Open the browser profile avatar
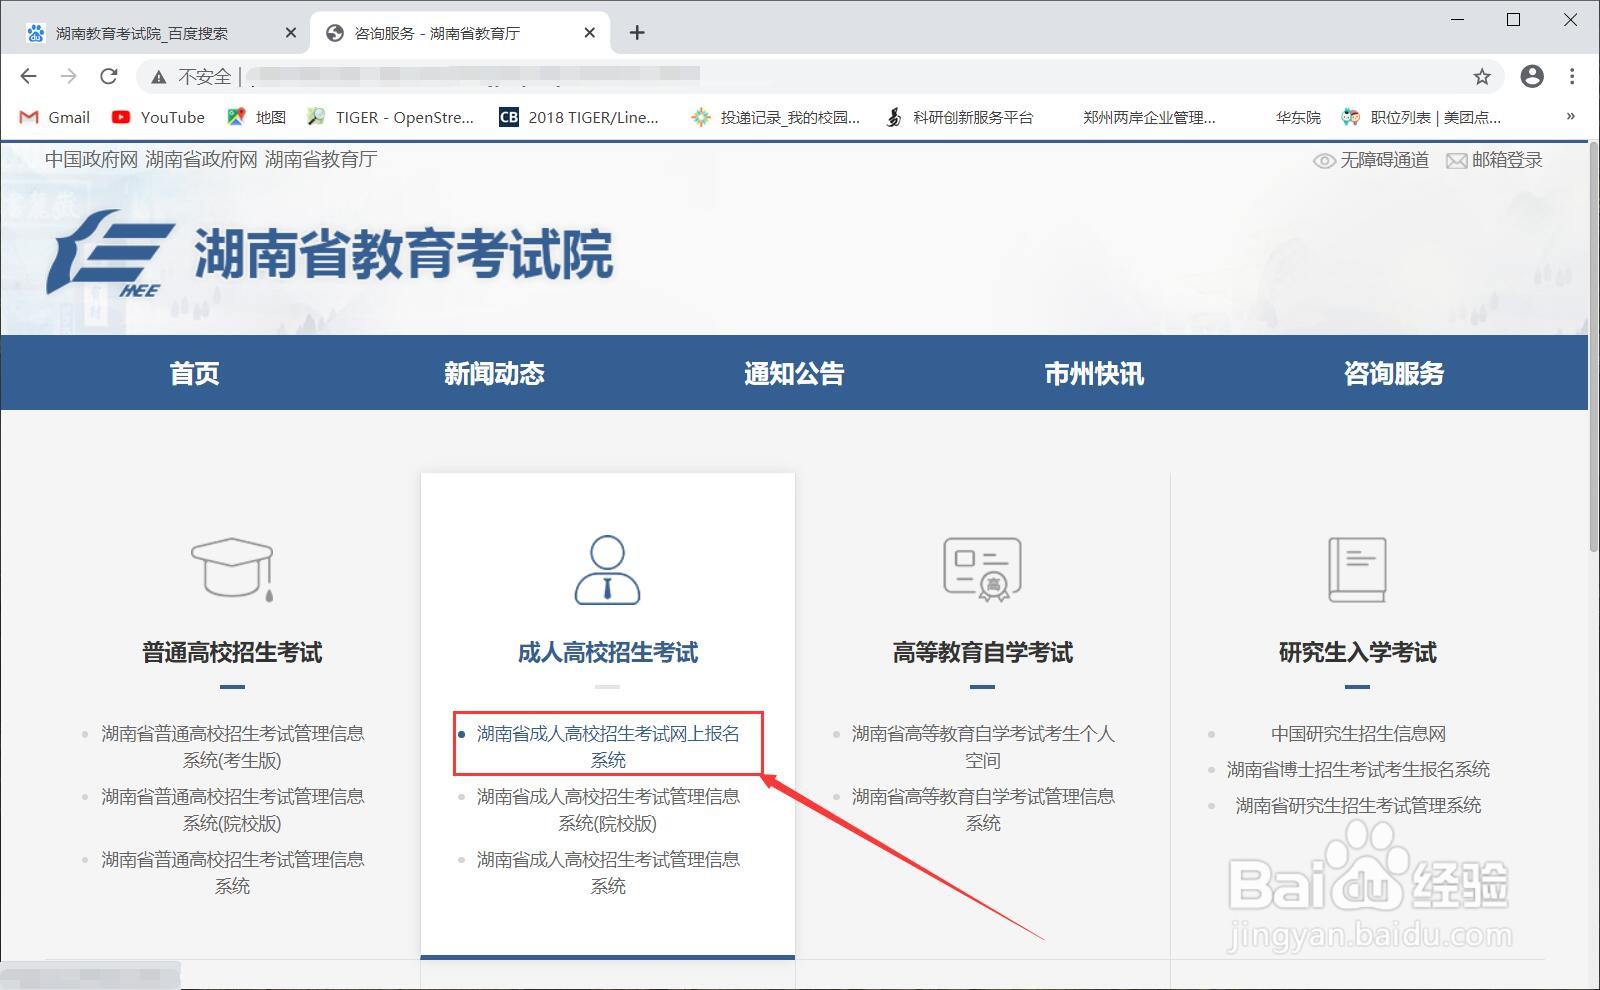Viewport: 1600px width, 990px height. (1530, 76)
